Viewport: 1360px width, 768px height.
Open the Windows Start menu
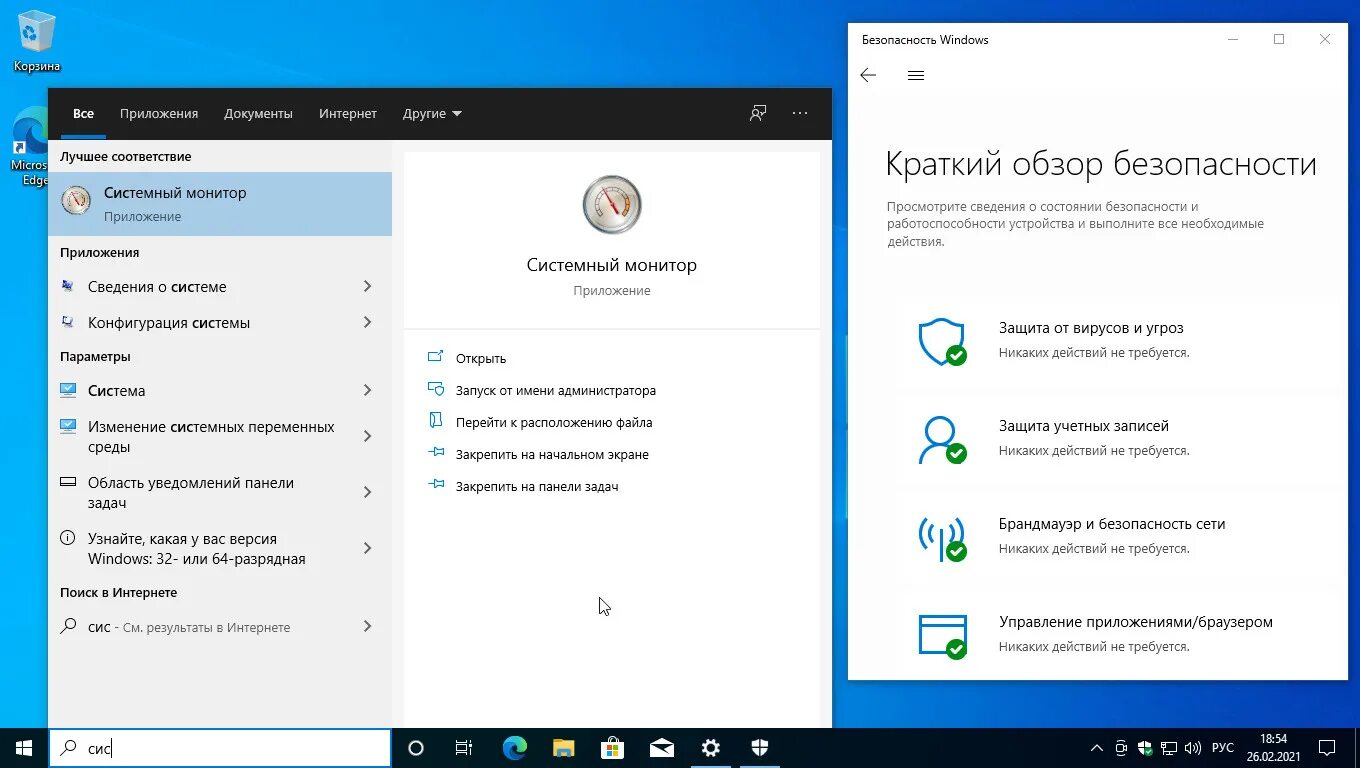(24, 748)
